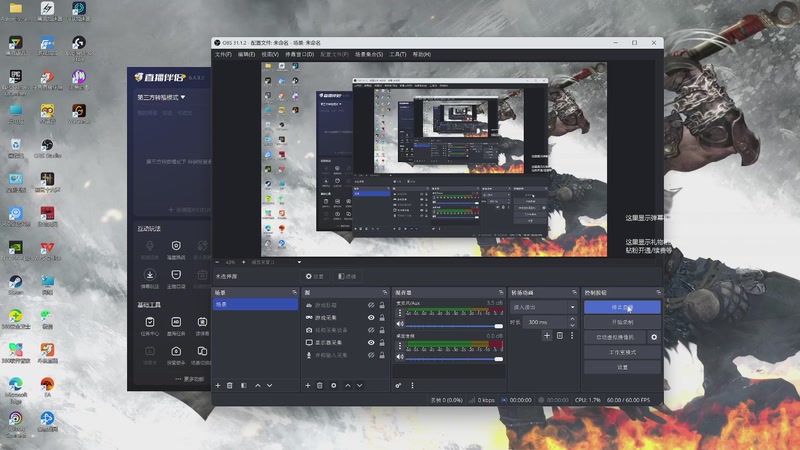Open advanced audio properties gears icon
The image size is (800, 450).
click(x=398, y=386)
